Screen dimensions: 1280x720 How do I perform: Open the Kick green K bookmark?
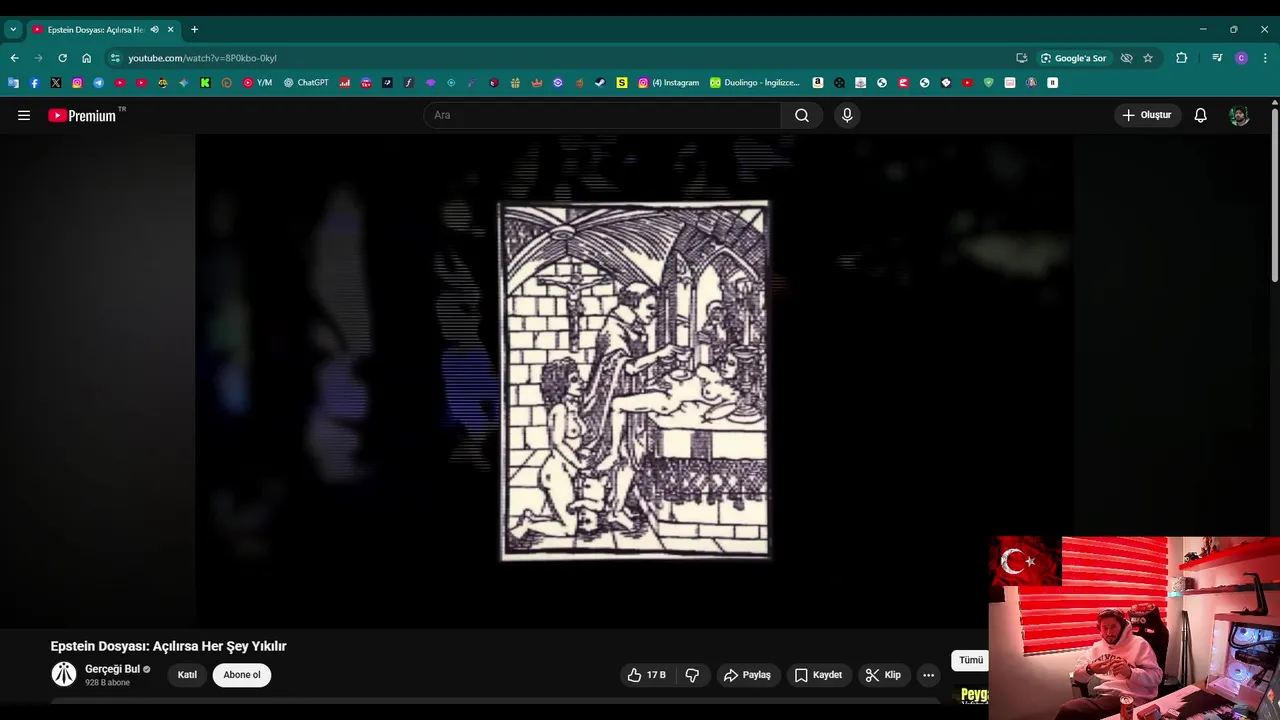205,83
